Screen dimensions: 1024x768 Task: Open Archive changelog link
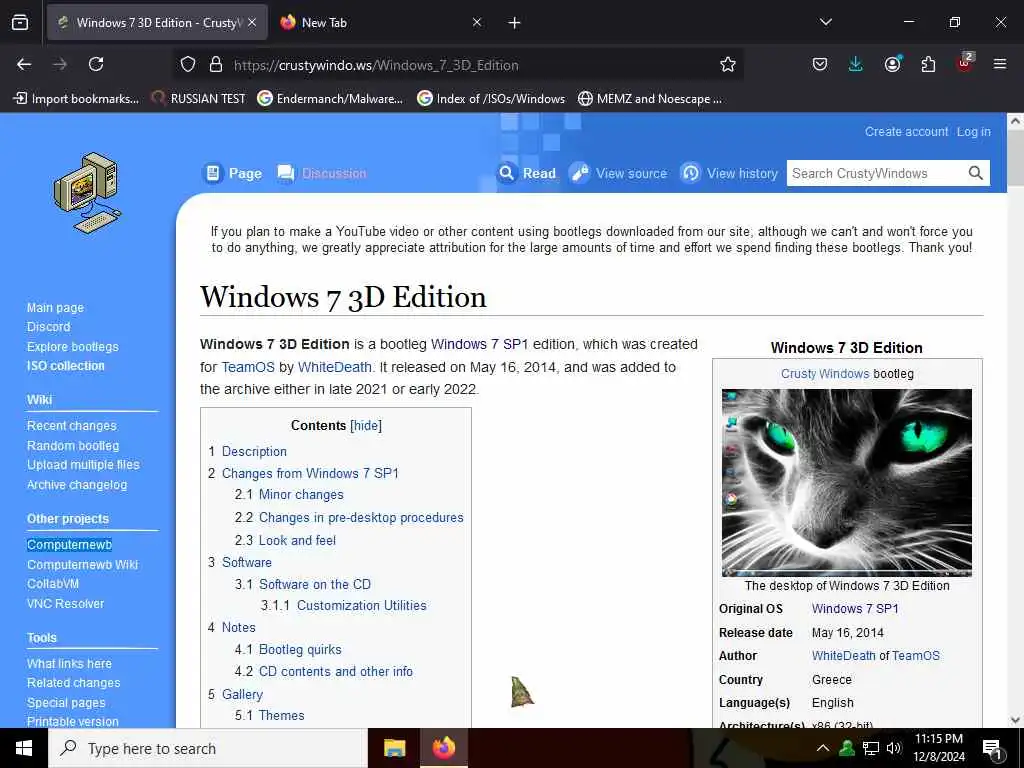click(x=77, y=485)
